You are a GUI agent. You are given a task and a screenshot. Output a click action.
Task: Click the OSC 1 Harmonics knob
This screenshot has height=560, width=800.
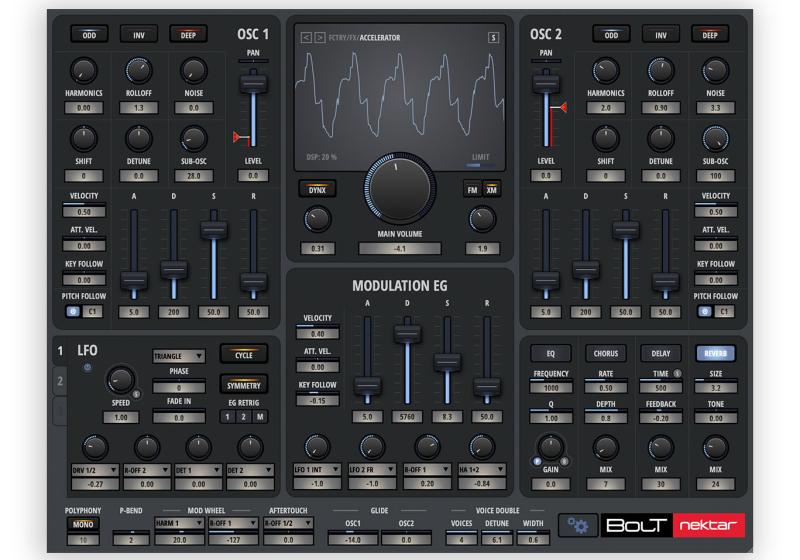[83, 70]
